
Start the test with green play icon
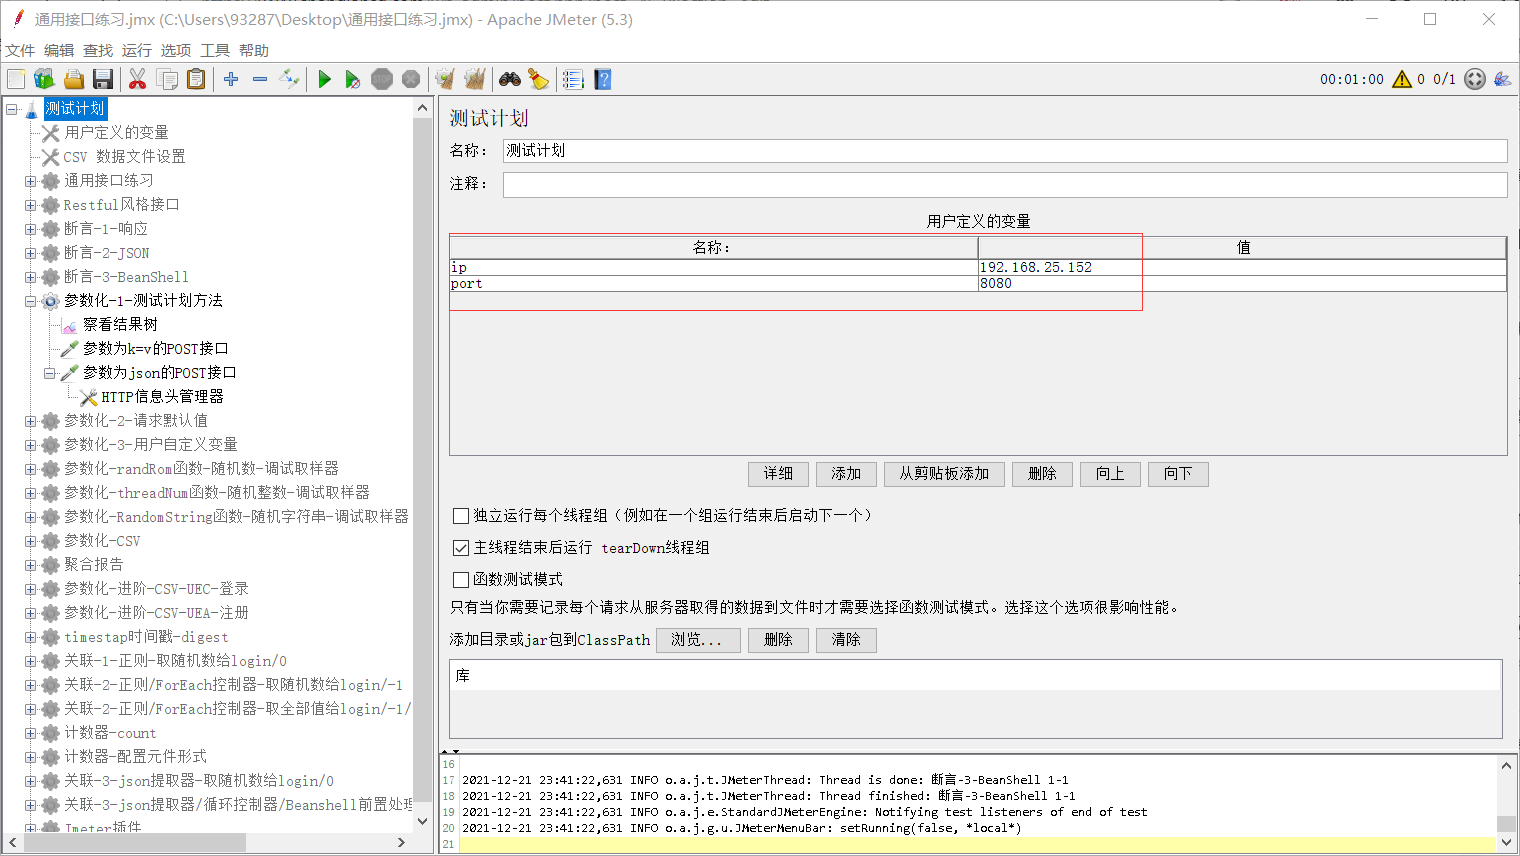click(x=324, y=79)
